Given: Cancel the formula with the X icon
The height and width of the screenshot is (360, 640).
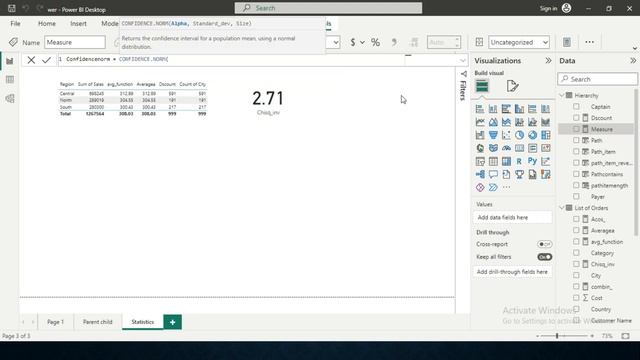Looking at the screenshot, I should pos(31,60).
